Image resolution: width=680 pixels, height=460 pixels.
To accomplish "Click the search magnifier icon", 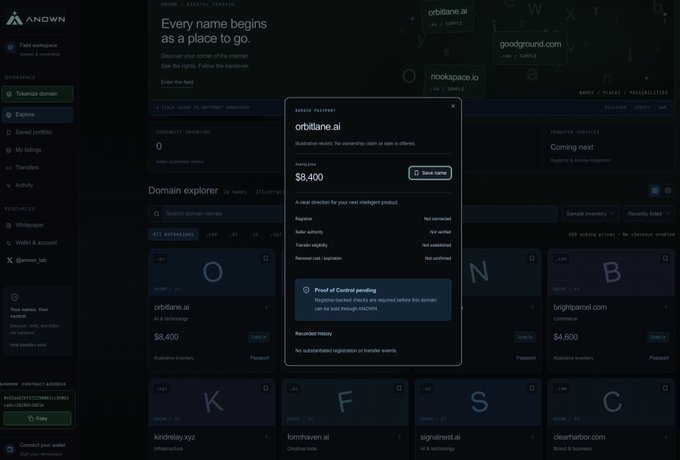I will pyautogui.click(x=157, y=214).
